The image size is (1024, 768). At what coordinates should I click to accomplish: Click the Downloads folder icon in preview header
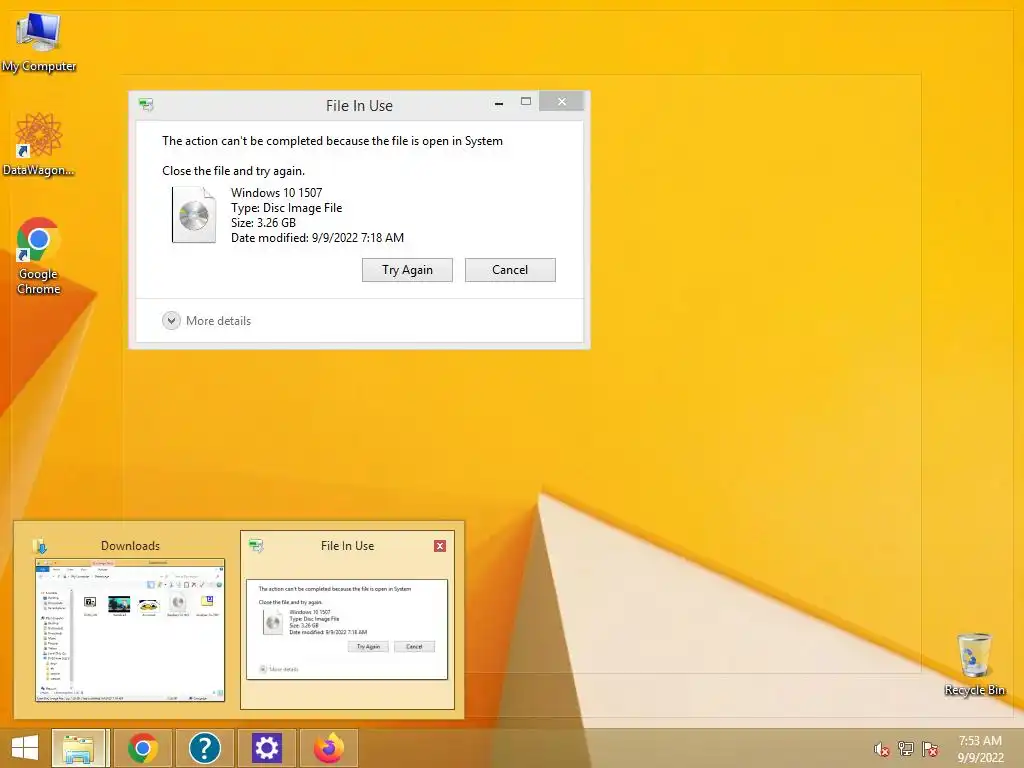click(x=40, y=545)
